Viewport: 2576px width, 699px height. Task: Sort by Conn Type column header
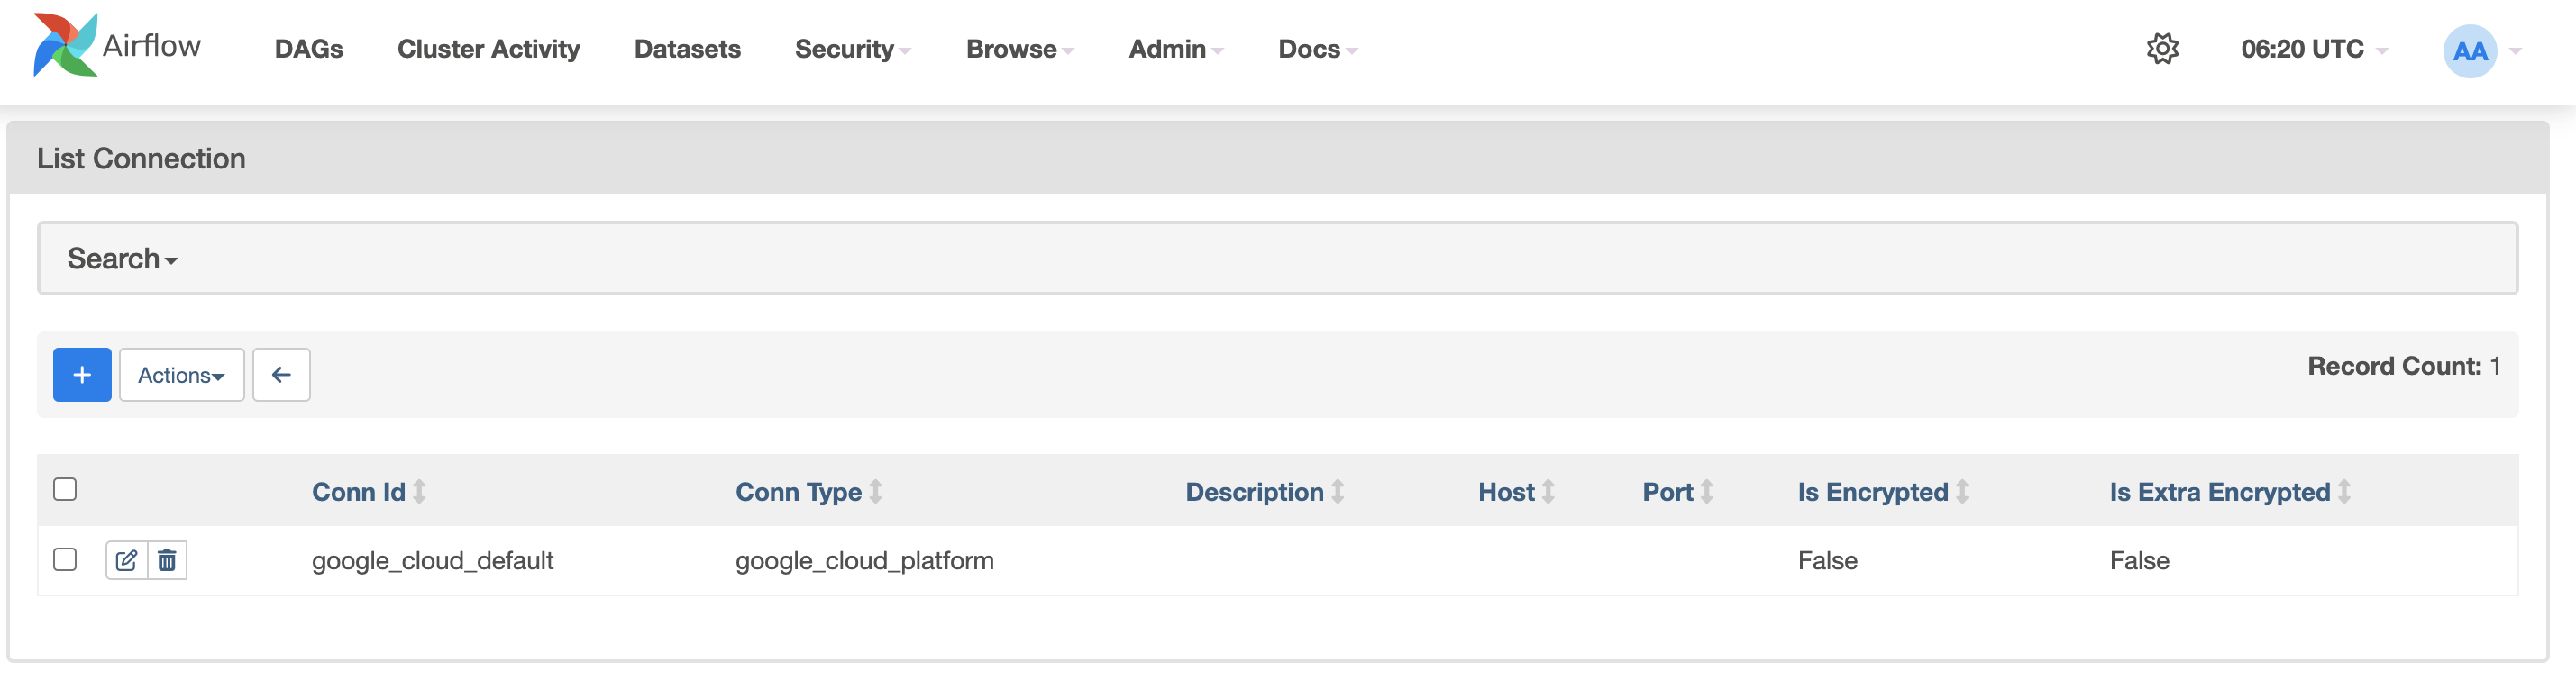point(798,492)
